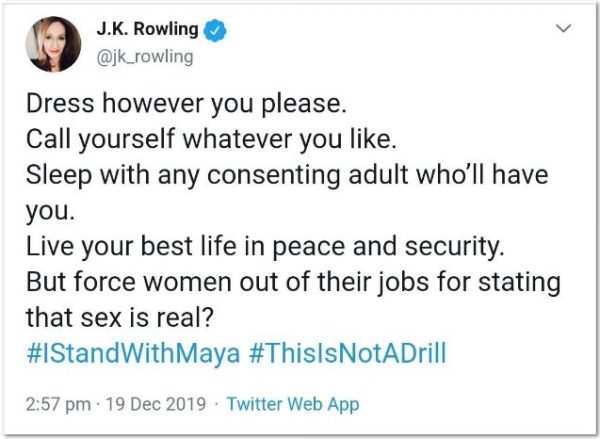This screenshot has height=439, width=600.
Task: Click the 19 Dec 2019 date
Action: [155, 405]
